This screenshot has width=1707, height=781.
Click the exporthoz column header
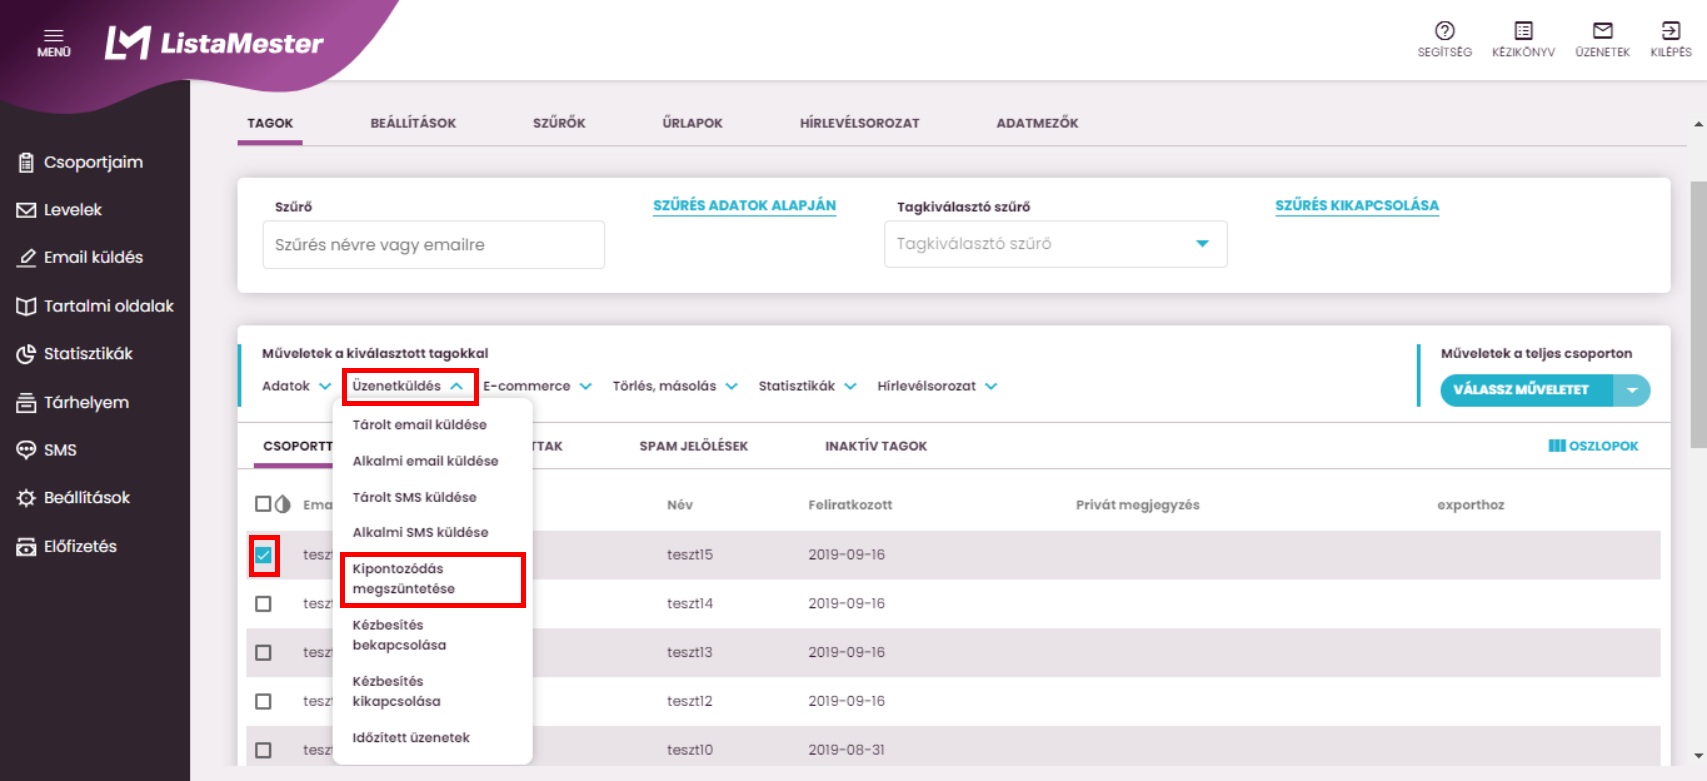coord(1470,505)
